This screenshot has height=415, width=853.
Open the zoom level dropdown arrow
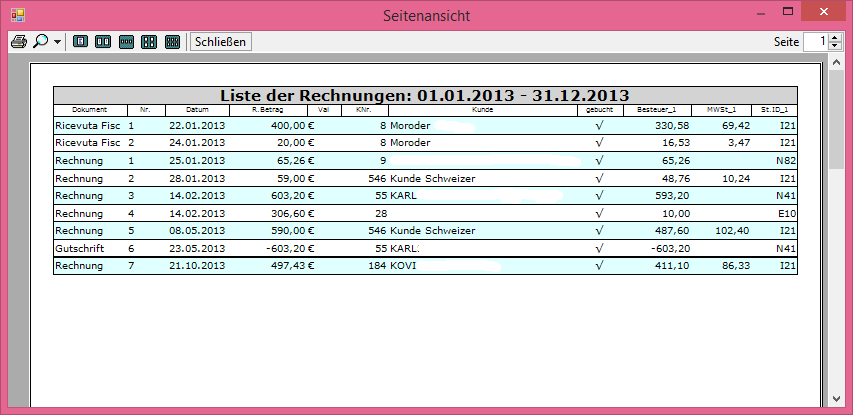(57, 43)
